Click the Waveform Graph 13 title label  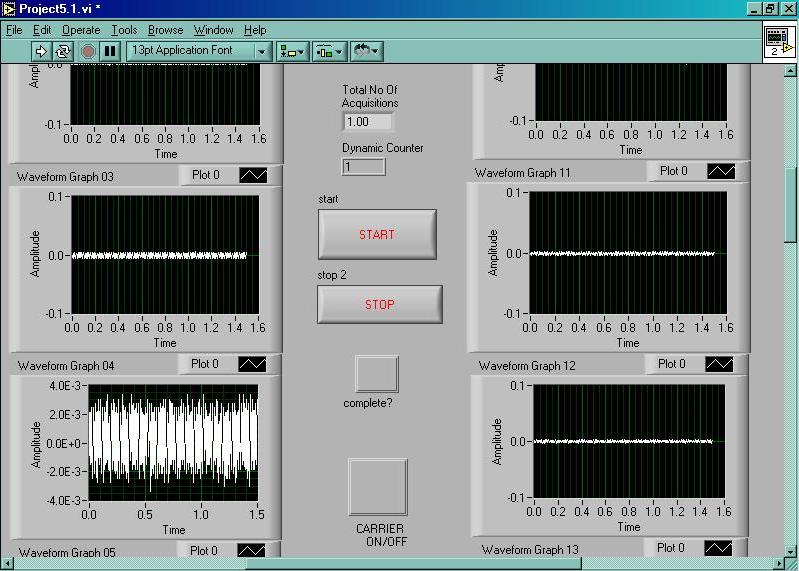coord(530,550)
